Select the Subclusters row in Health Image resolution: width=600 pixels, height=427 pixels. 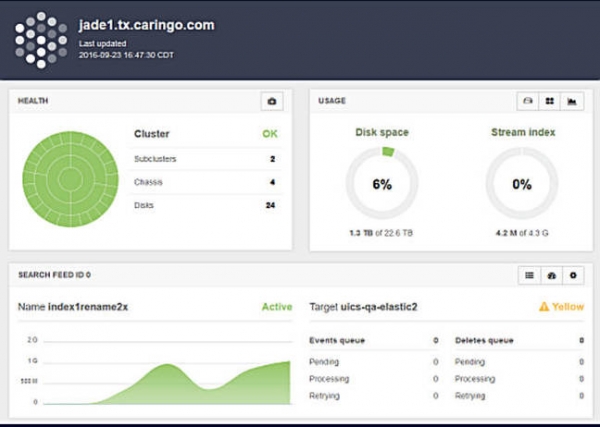(x=205, y=159)
